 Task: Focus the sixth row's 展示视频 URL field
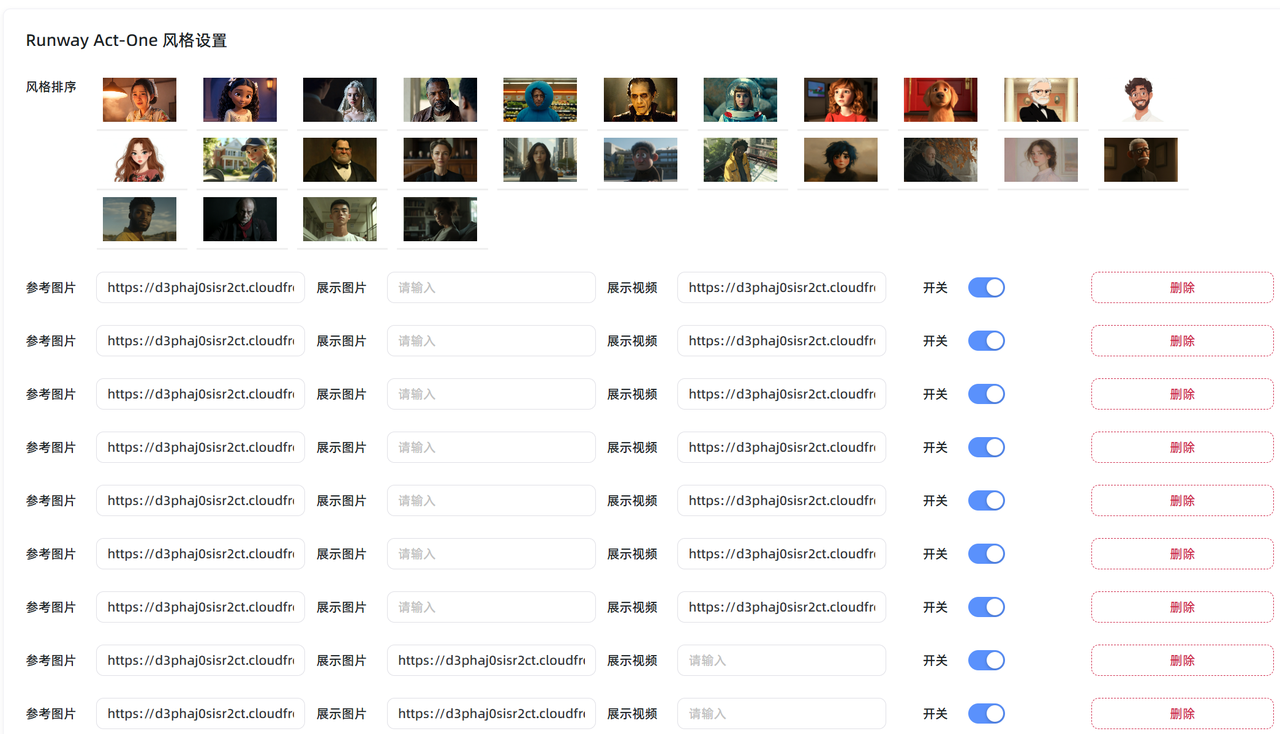781,554
